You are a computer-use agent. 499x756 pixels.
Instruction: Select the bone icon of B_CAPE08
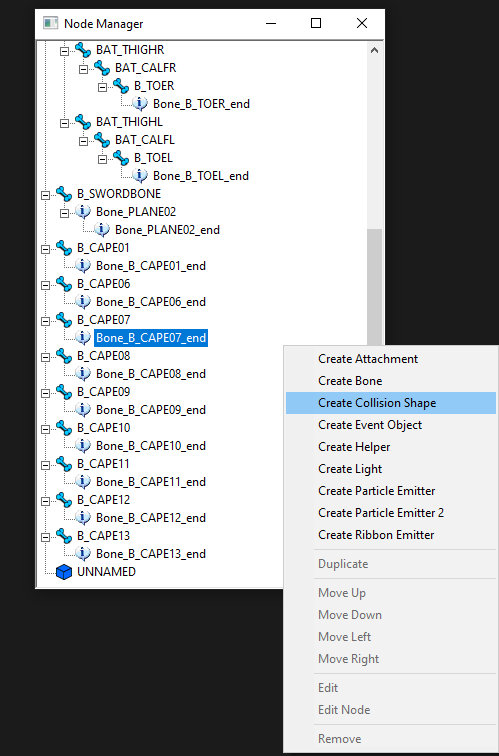click(64, 356)
